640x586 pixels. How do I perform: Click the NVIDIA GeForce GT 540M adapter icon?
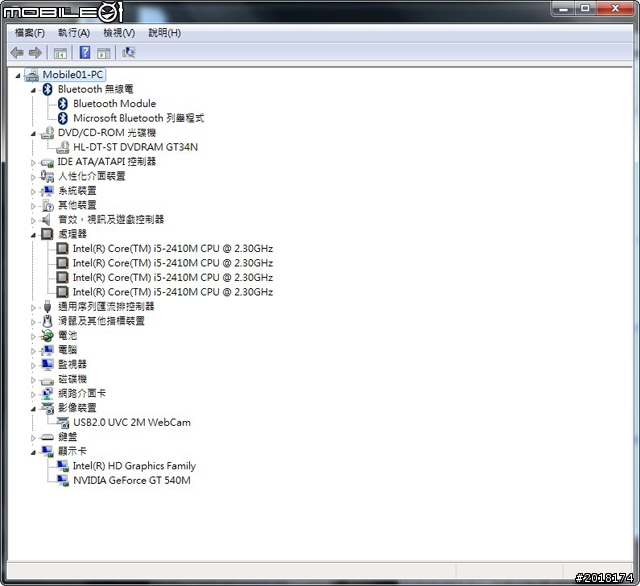pos(62,480)
